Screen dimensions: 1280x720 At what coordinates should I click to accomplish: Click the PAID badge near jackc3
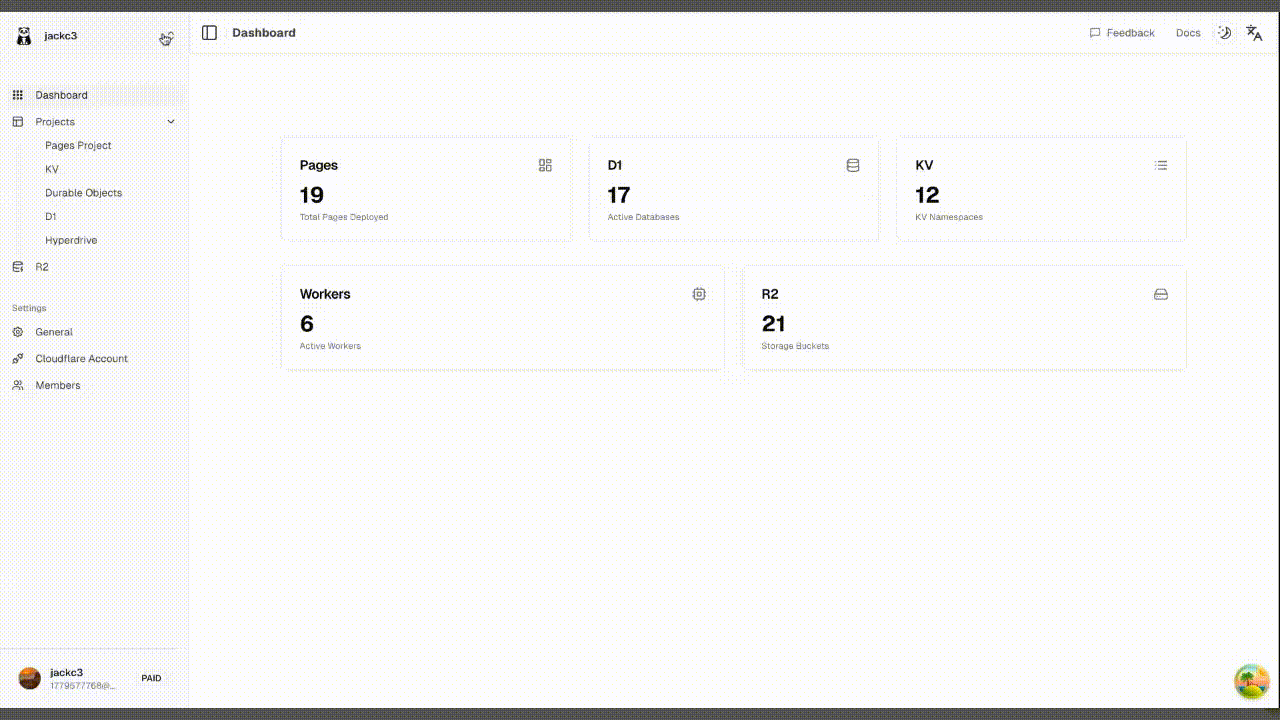[151, 678]
